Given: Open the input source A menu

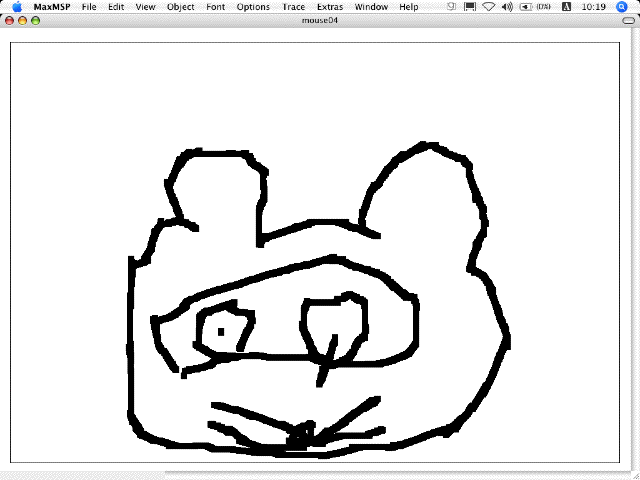Looking at the screenshot, I should point(567,7).
